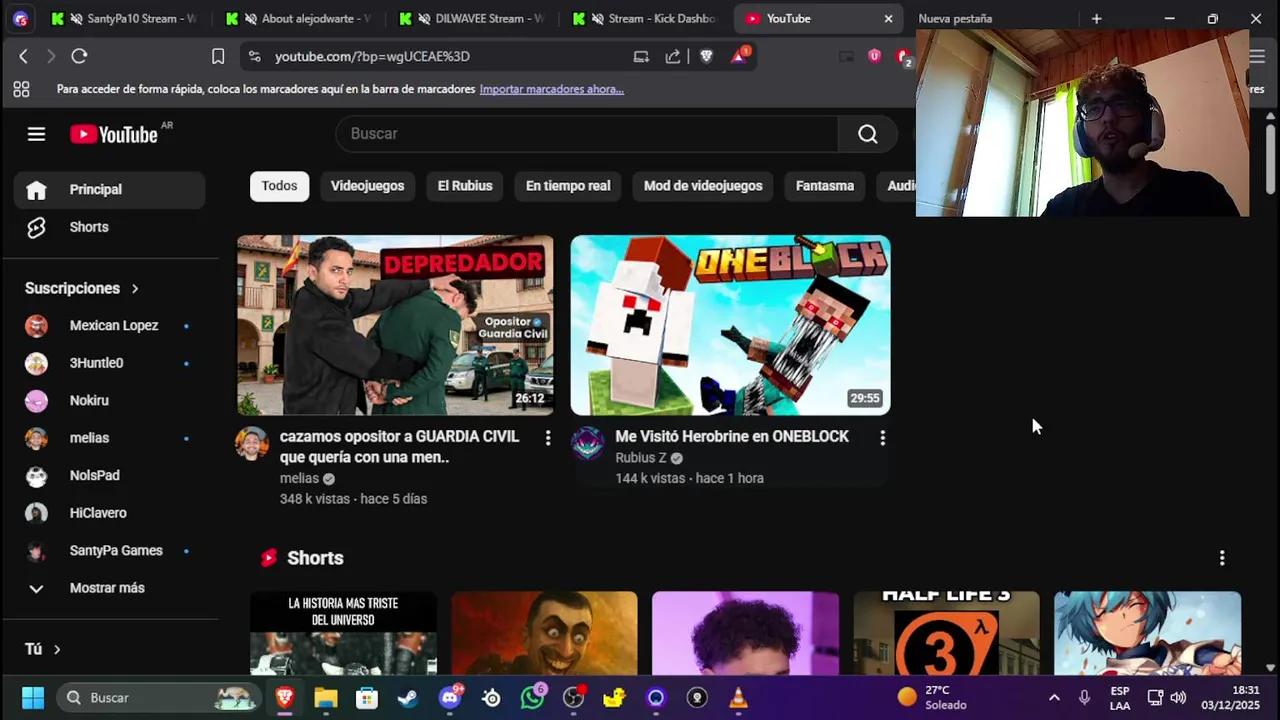Image resolution: width=1280 pixels, height=720 pixels.
Task: Switch to DILWAVEE Stream tab
Action: (471, 19)
